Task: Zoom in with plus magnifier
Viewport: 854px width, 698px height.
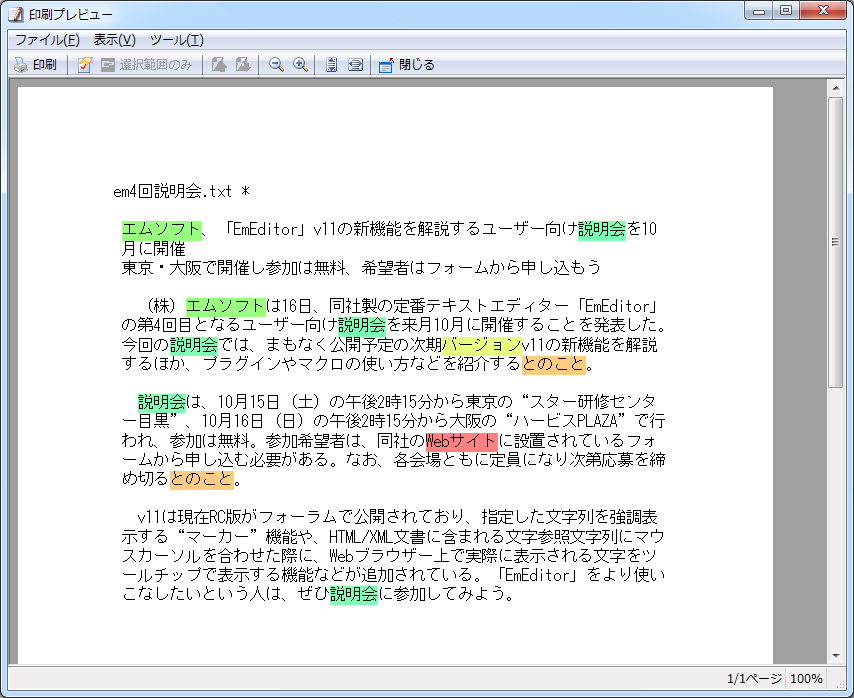Action: click(300, 65)
